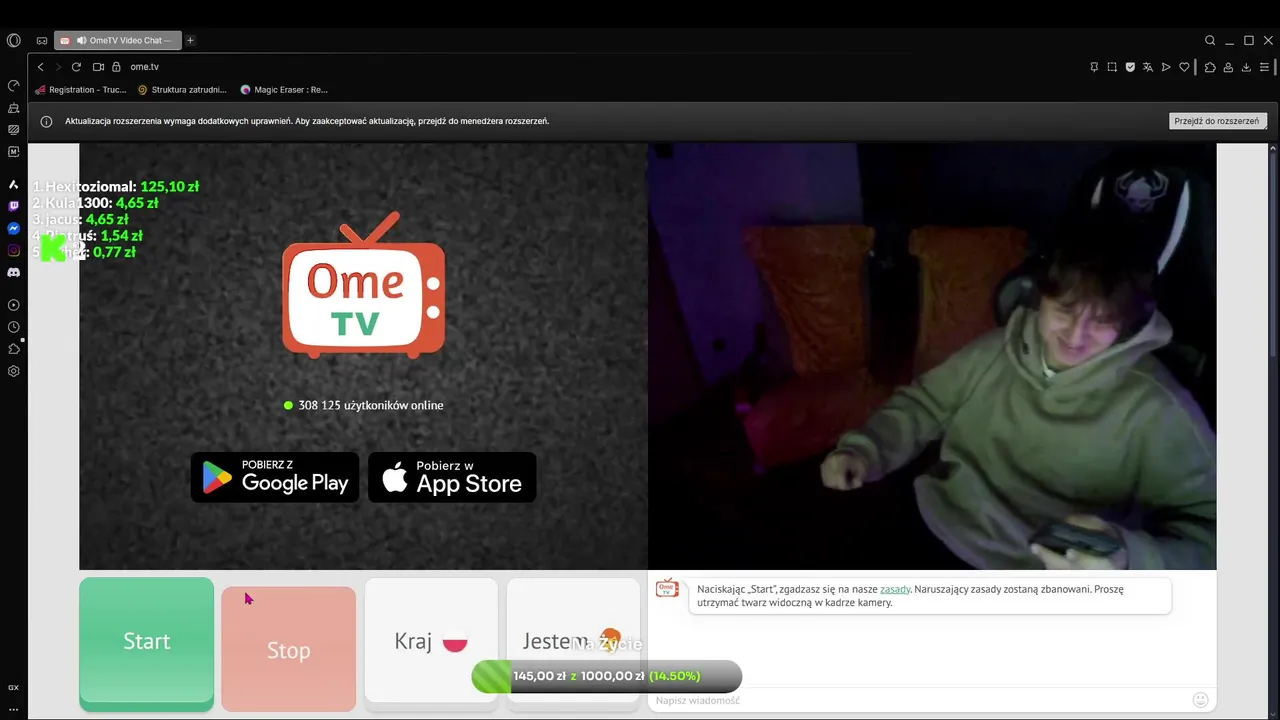Image resolution: width=1280 pixels, height=720 pixels.
Task: Open a new tab with plus button
Action: click(190, 41)
